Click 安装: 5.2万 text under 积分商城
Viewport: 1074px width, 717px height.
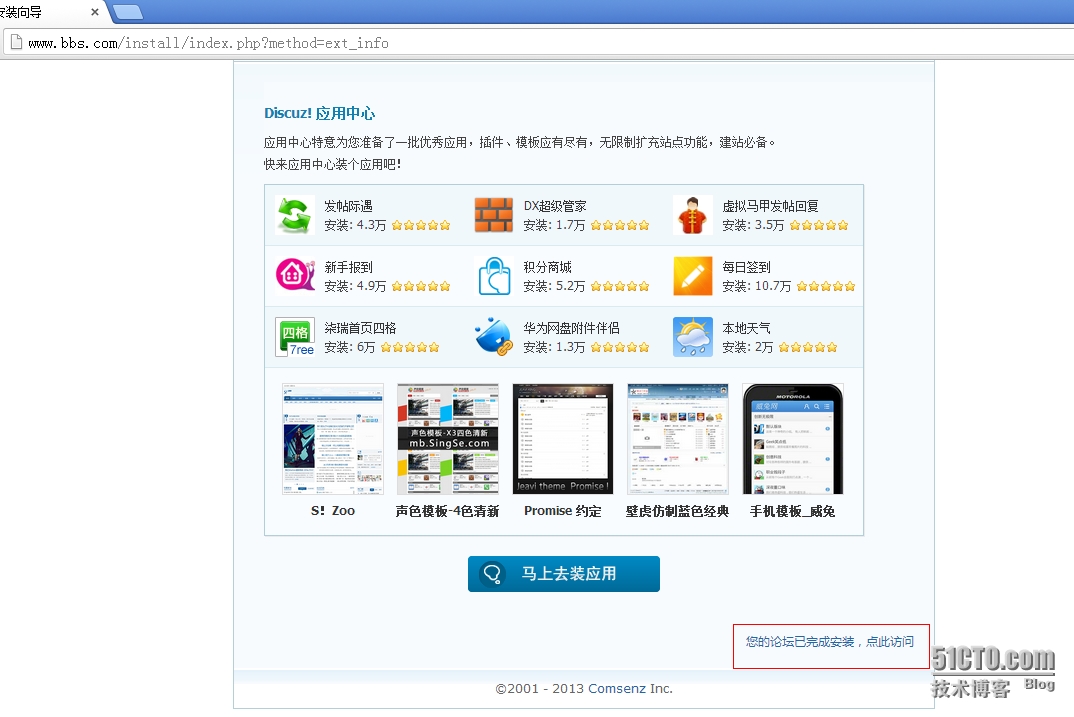click(x=554, y=286)
